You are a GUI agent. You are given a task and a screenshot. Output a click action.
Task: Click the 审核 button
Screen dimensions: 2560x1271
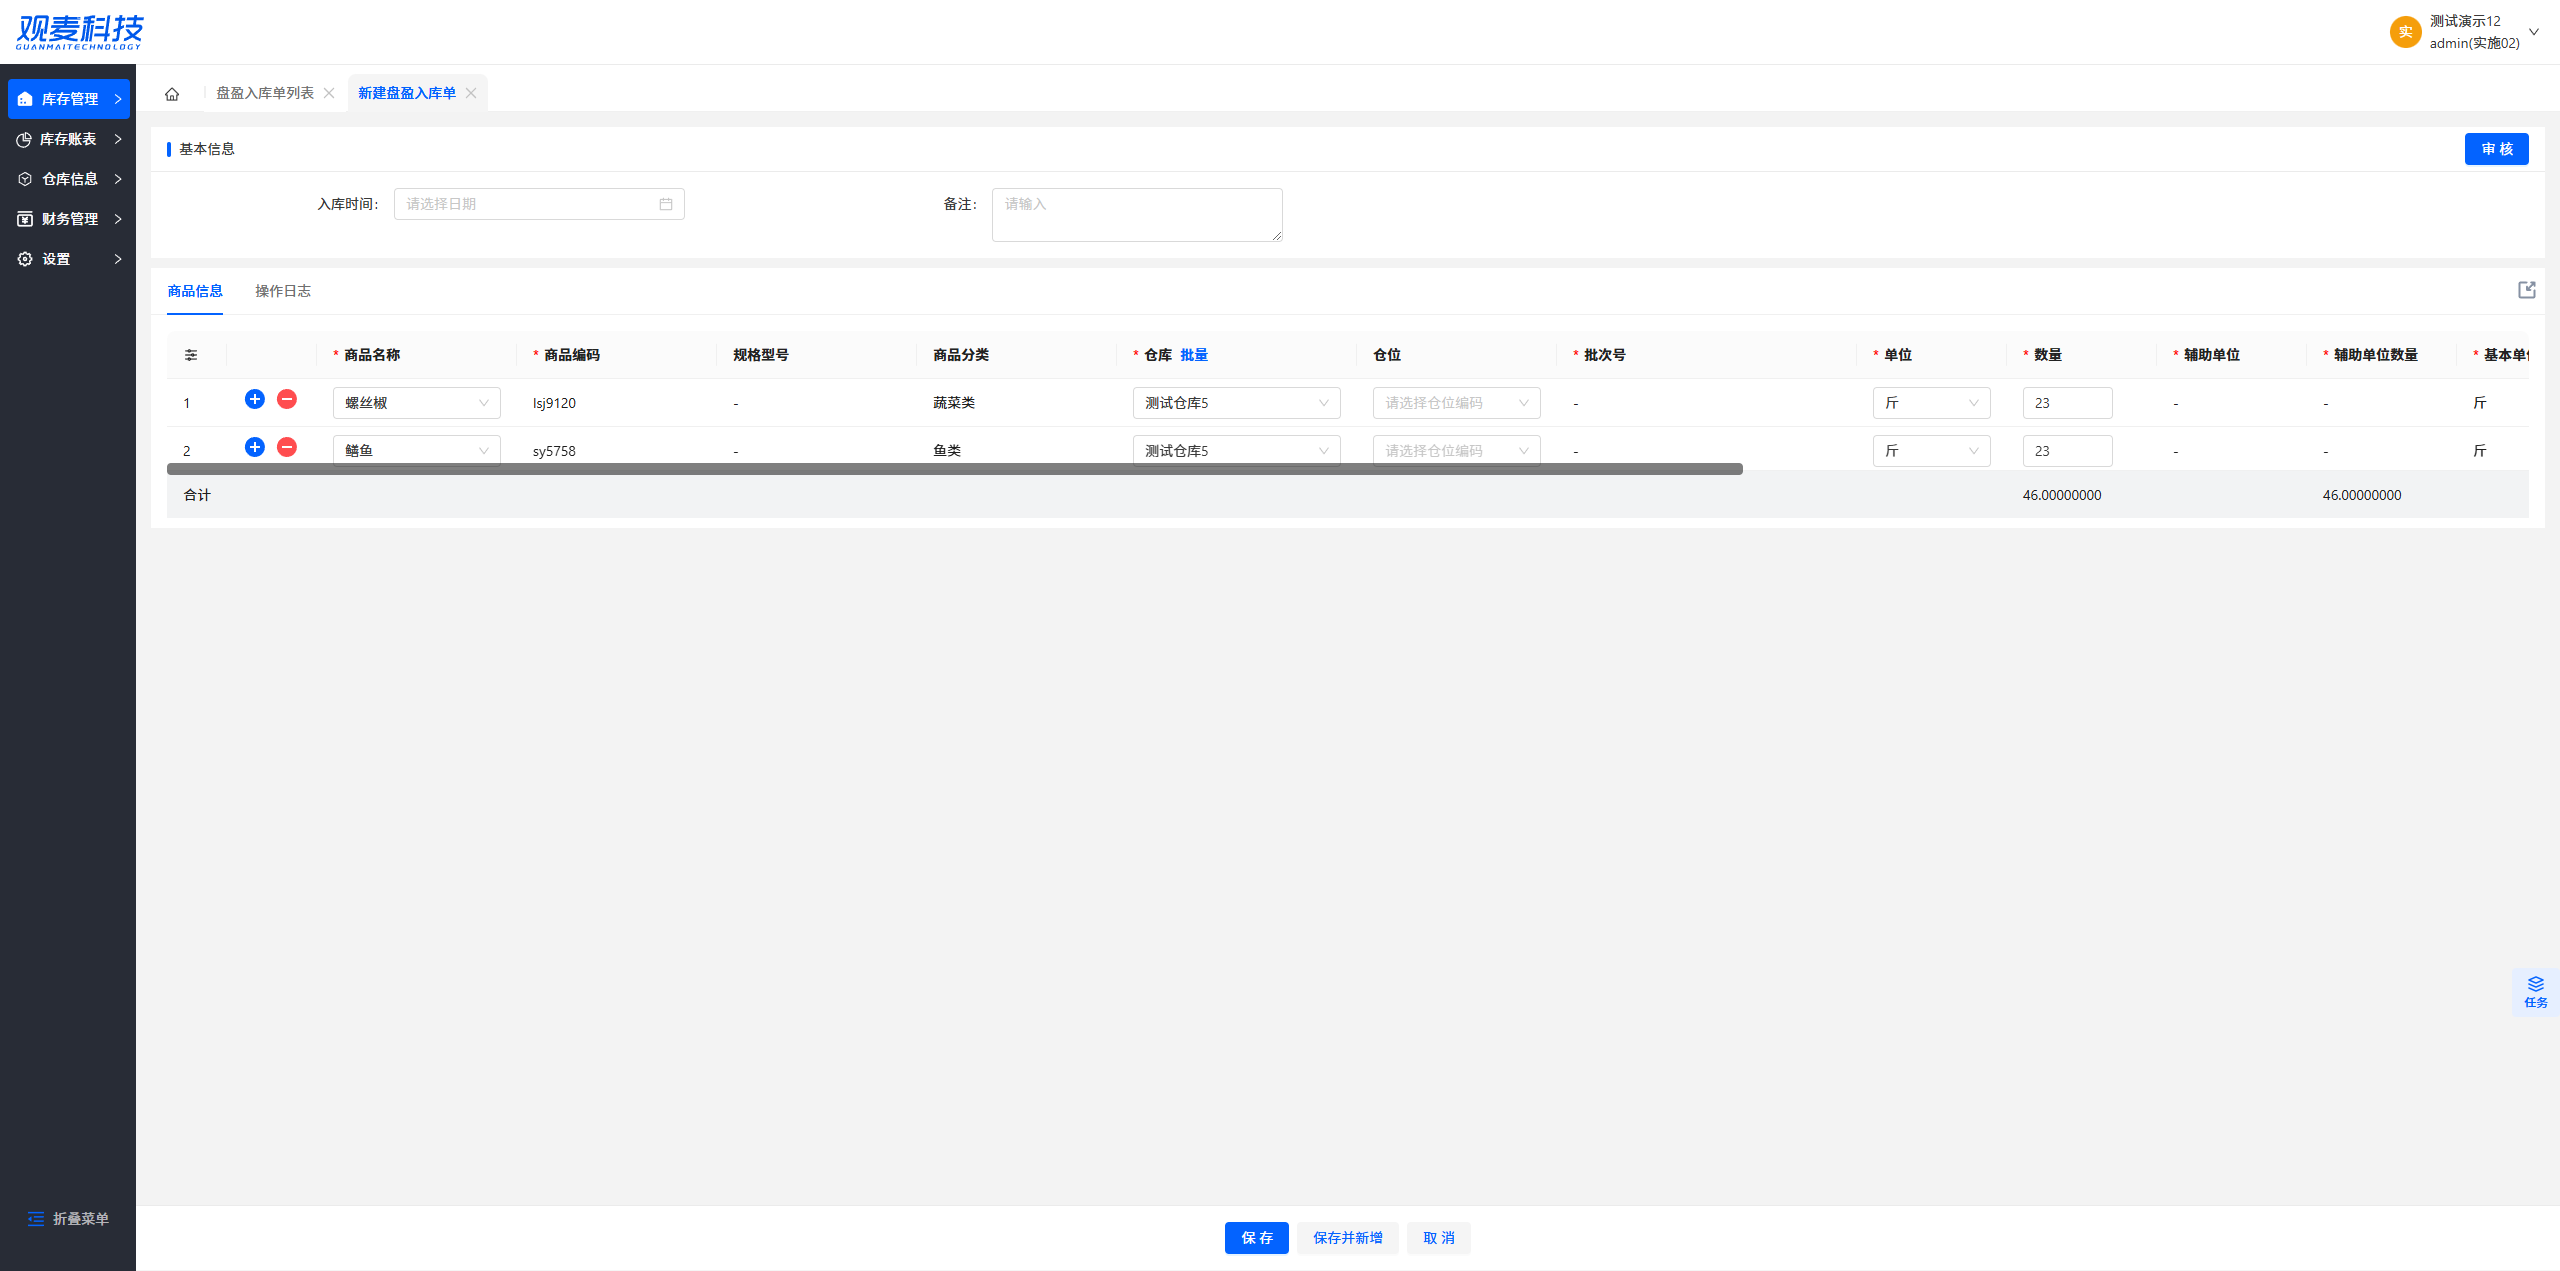click(x=2496, y=149)
